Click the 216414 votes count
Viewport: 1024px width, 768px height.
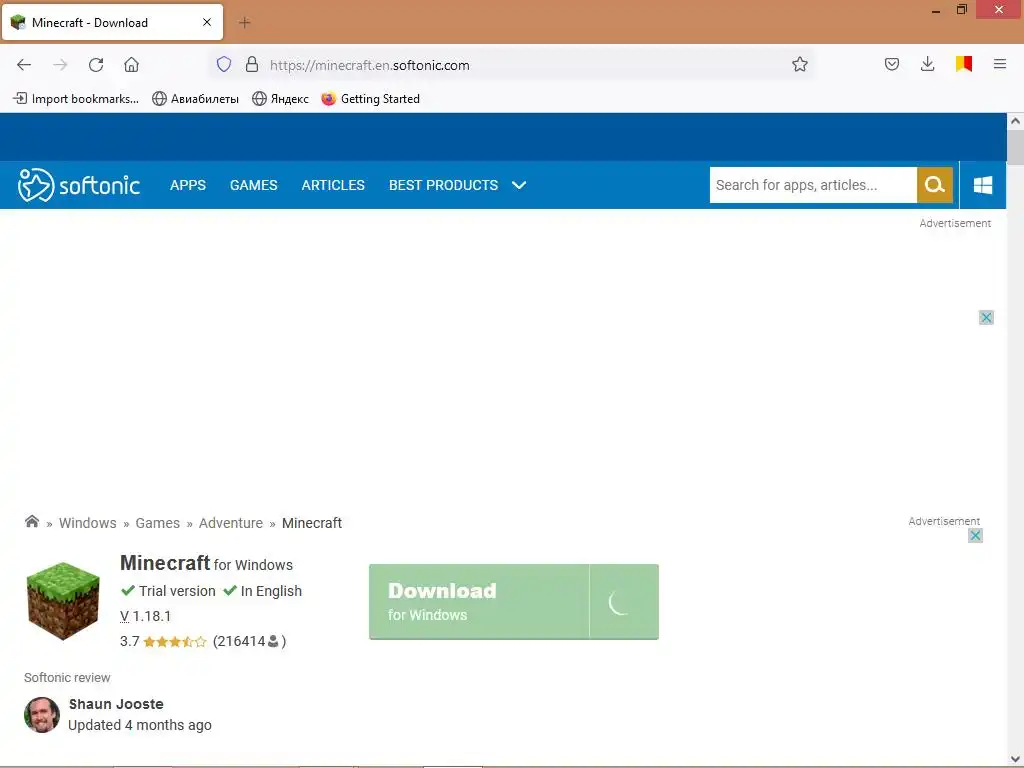[249, 641]
